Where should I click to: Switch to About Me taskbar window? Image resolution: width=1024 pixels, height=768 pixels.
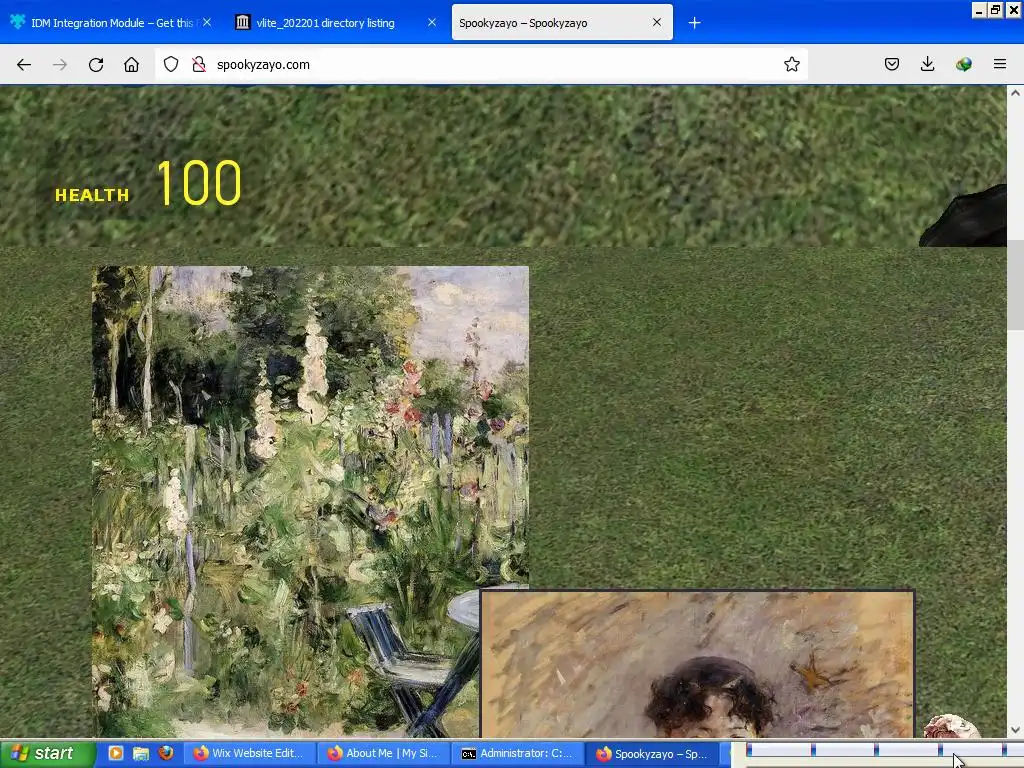383,754
